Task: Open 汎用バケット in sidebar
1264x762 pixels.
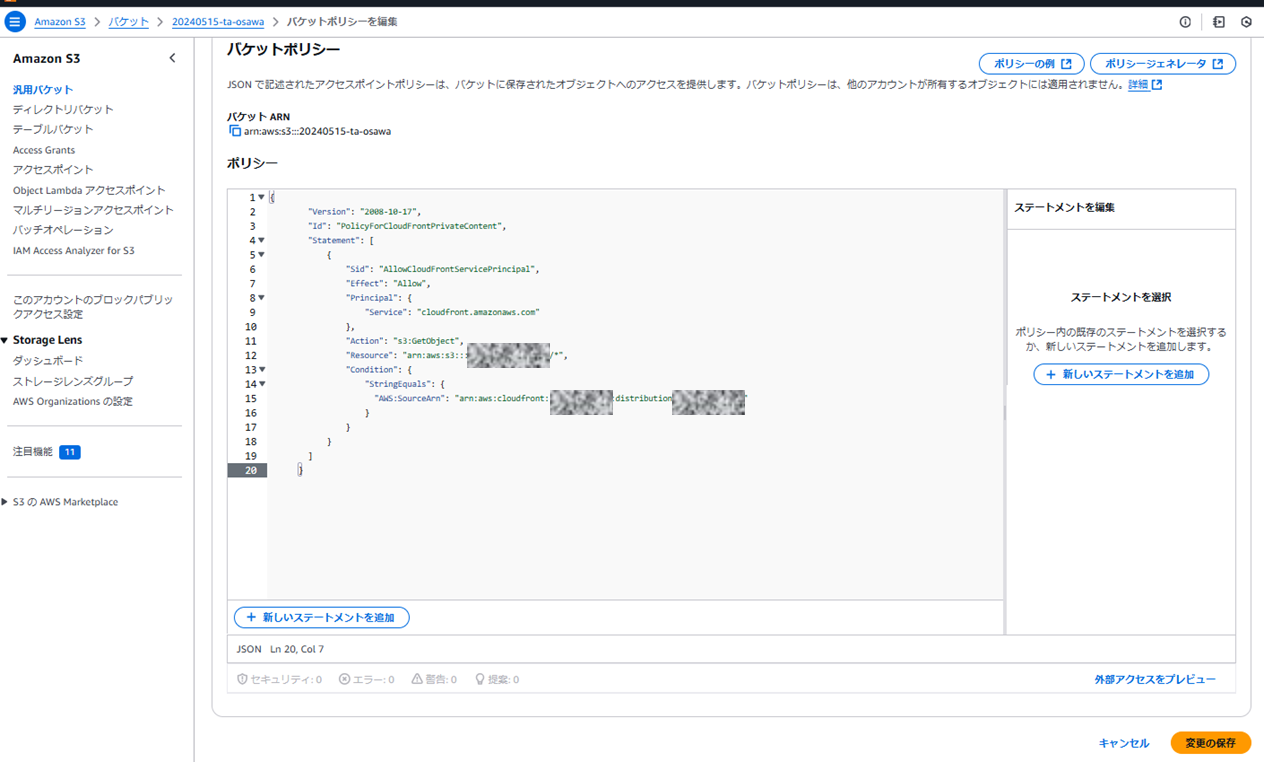Action: tap(43, 90)
